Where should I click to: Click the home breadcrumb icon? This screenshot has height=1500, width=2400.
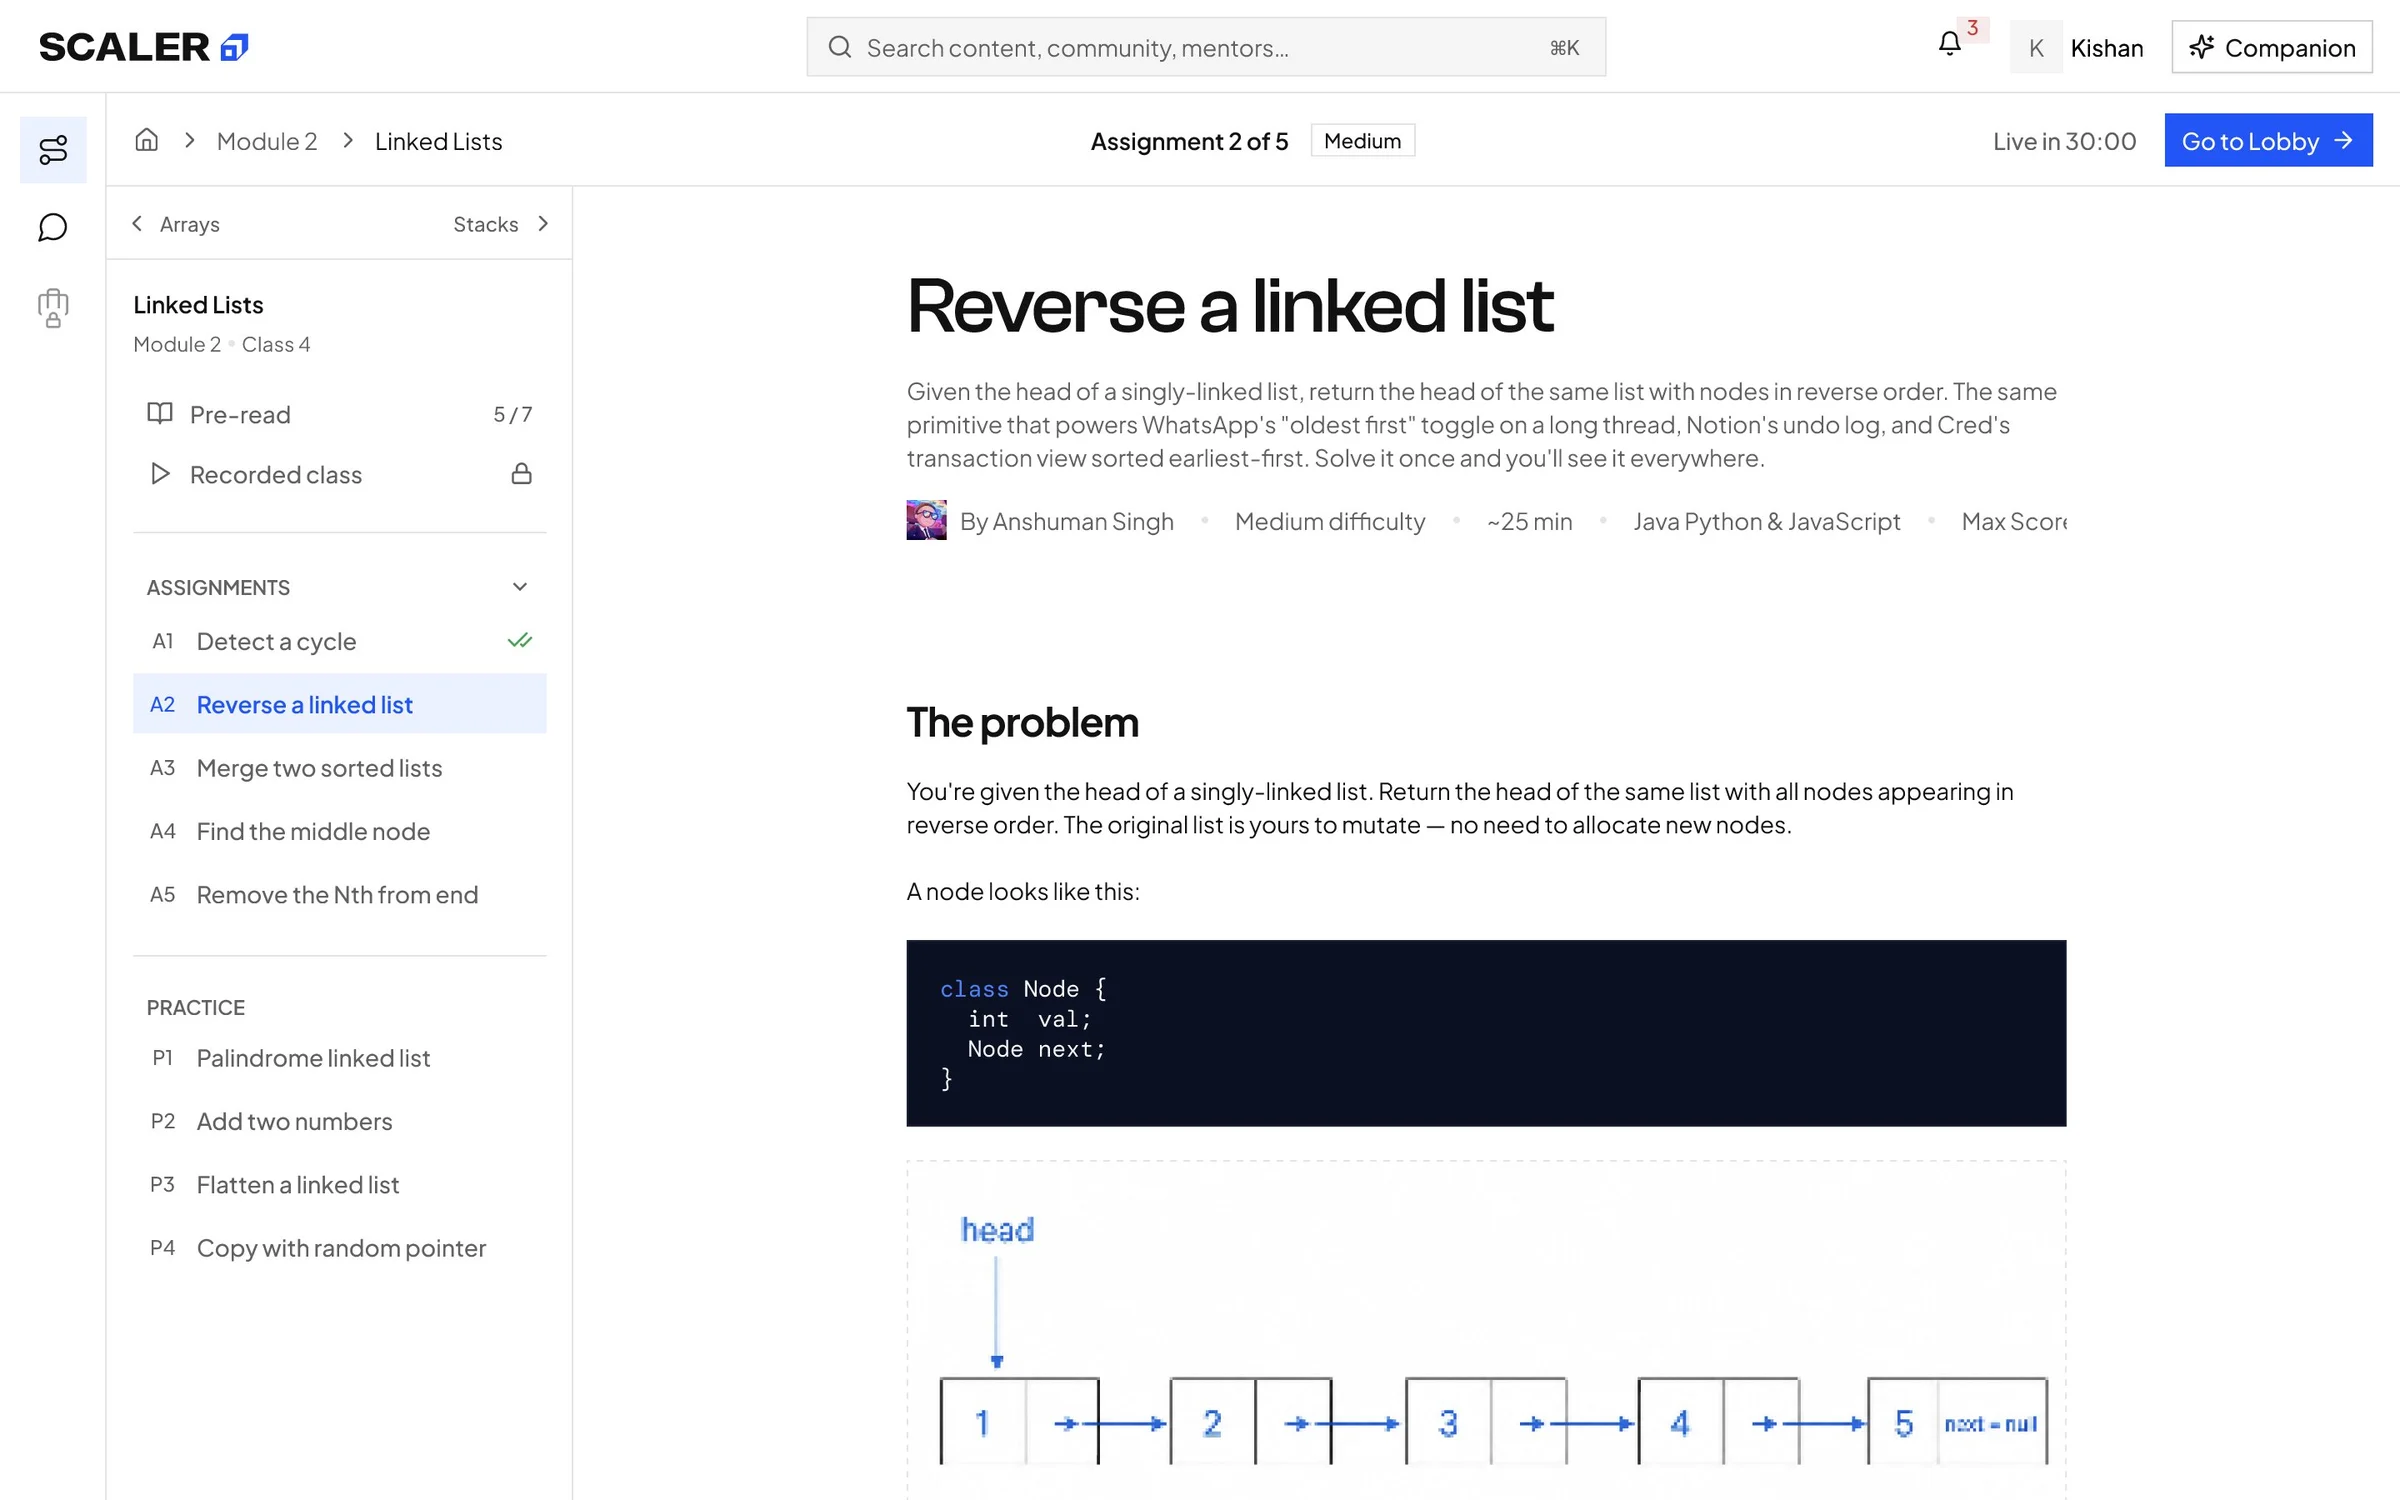click(147, 140)
